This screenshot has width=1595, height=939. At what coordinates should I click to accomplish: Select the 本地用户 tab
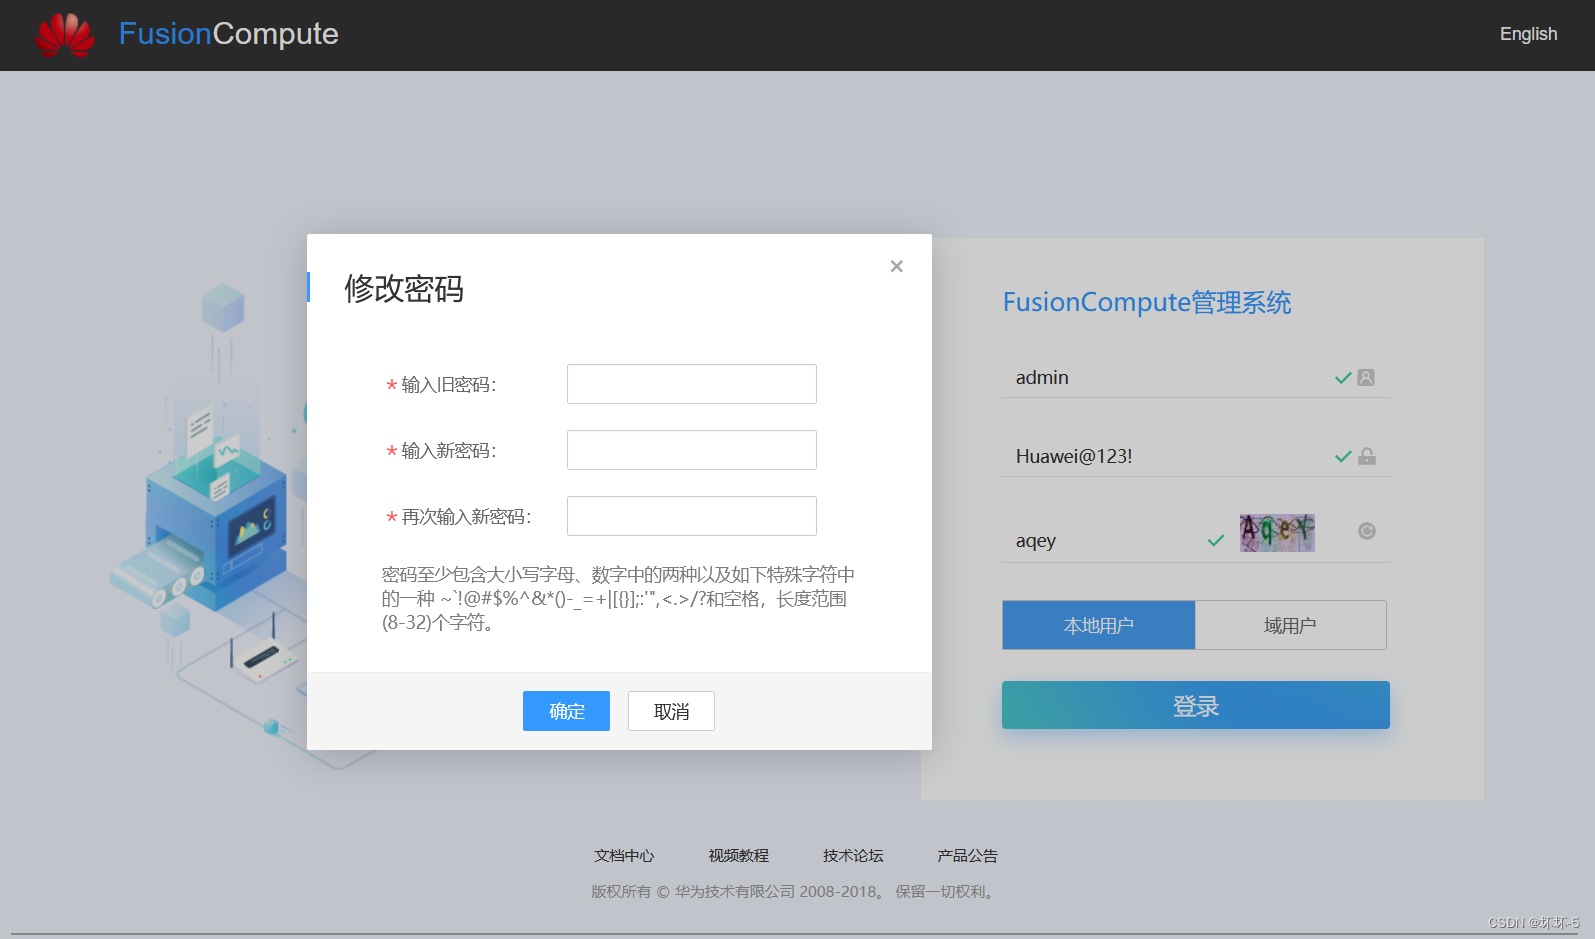point(1098,625)
